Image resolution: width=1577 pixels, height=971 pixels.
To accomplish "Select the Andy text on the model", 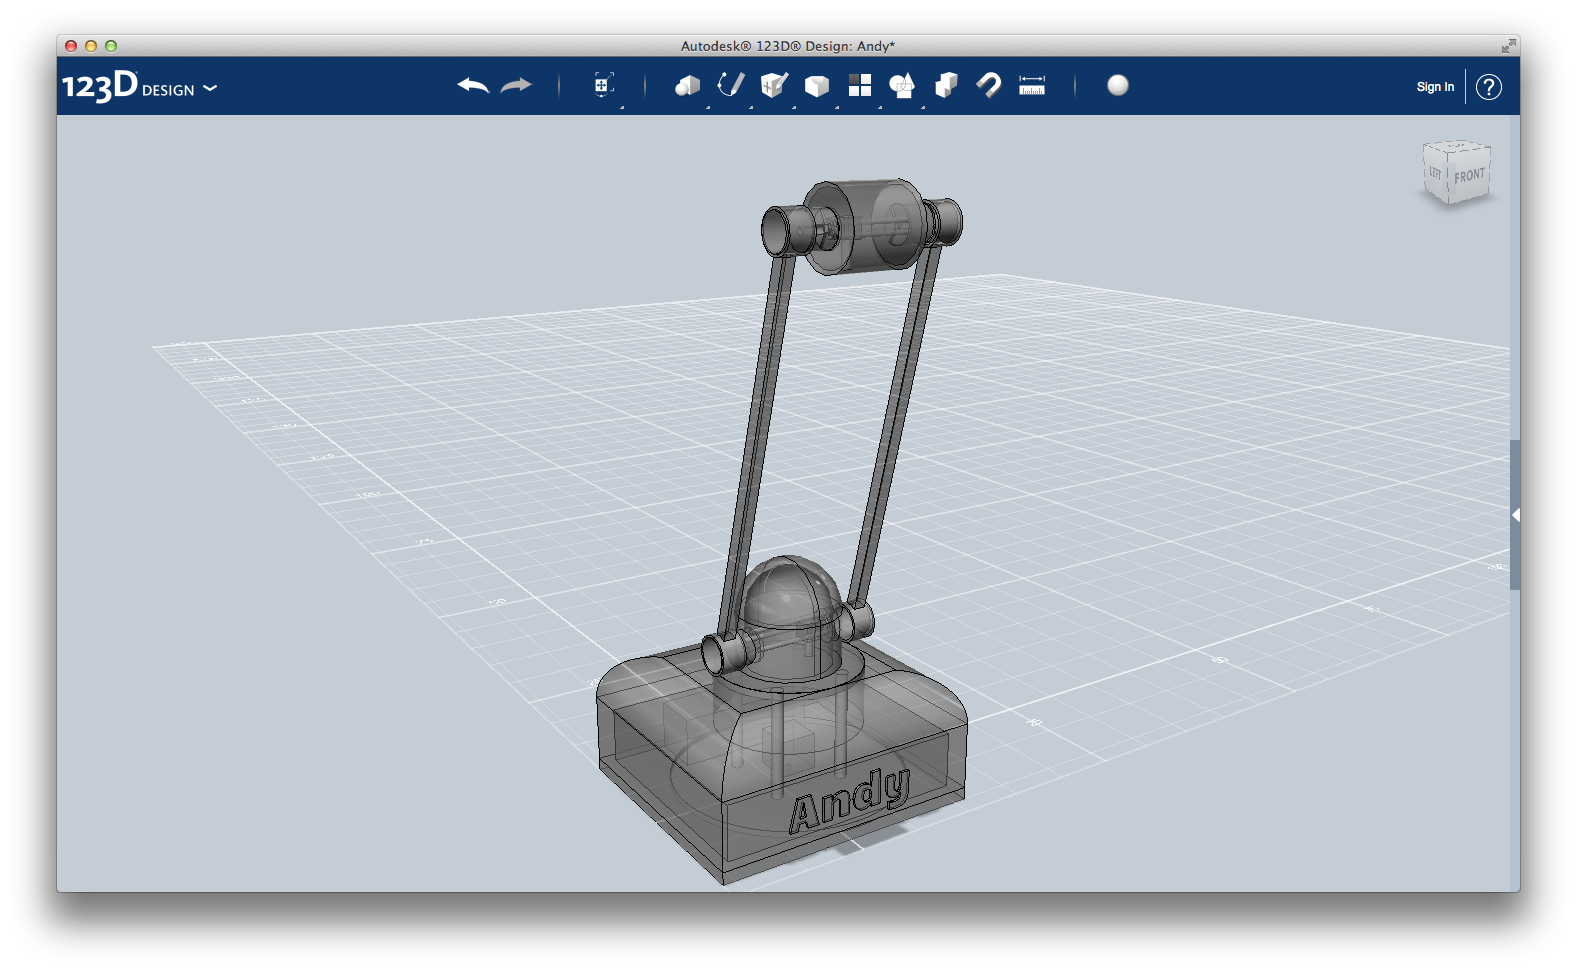I will tap(850, 800).
